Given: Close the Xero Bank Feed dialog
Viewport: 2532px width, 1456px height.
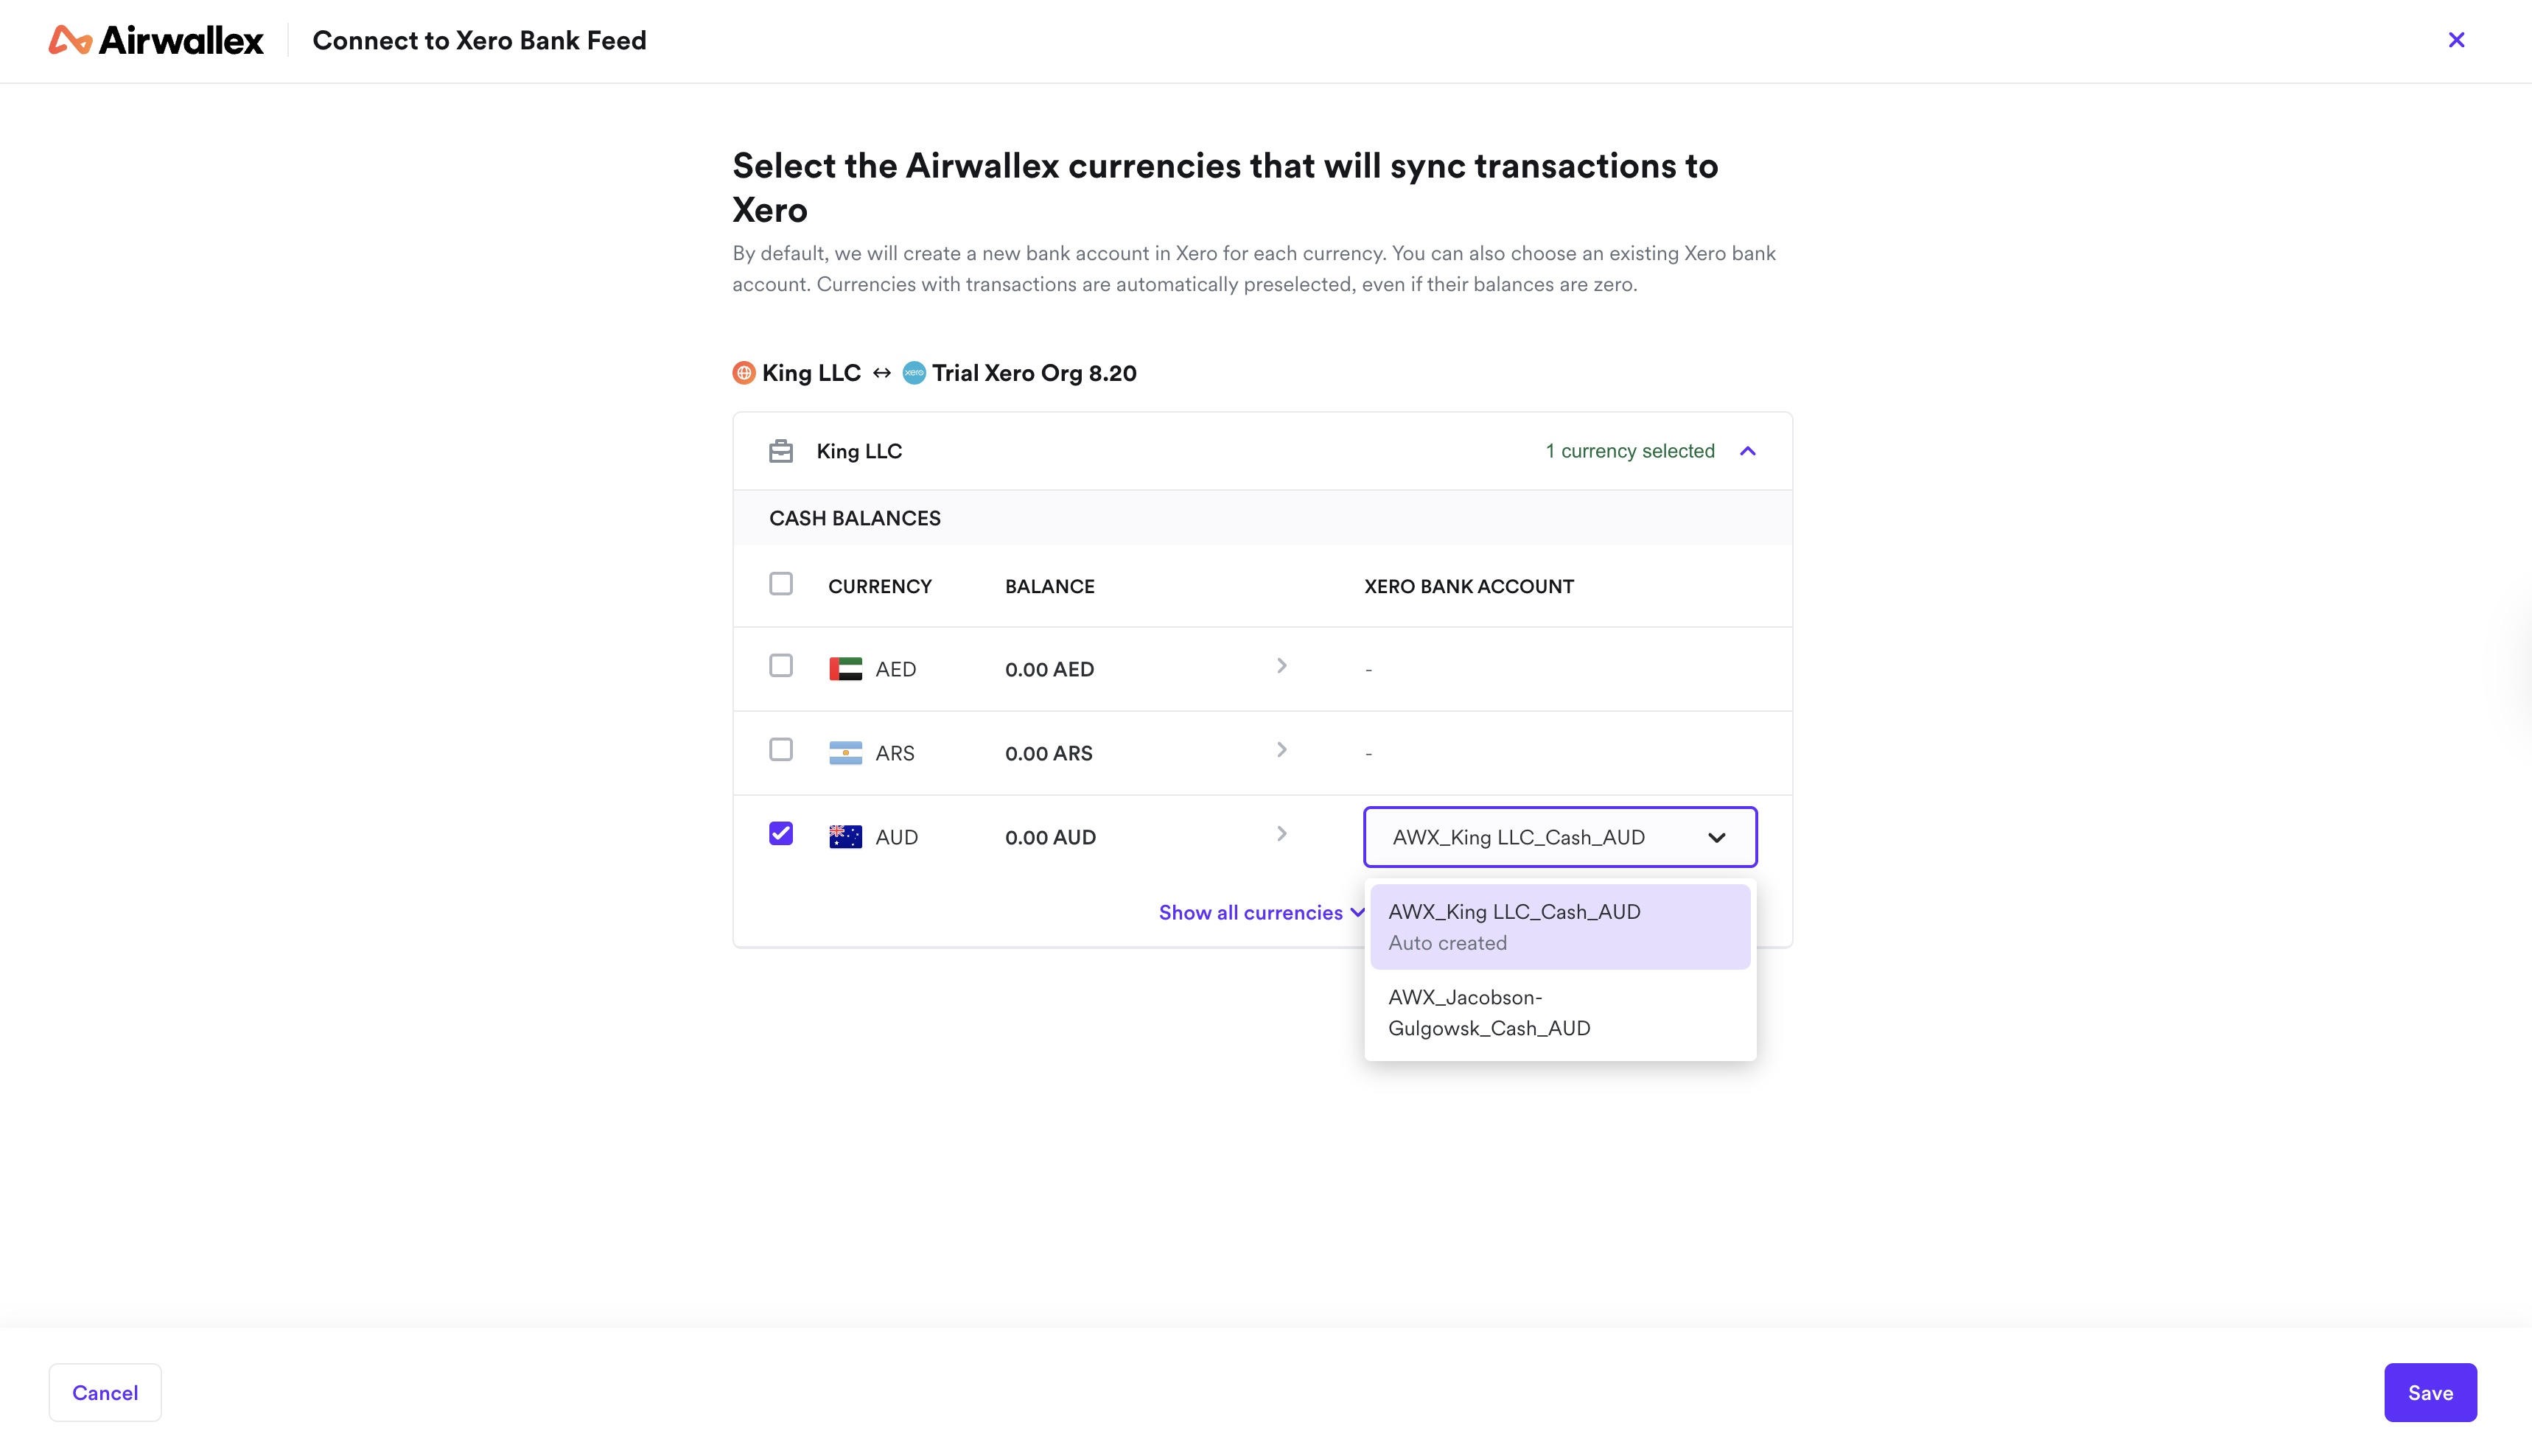Looking at the screenshot, I should 2456,40.
